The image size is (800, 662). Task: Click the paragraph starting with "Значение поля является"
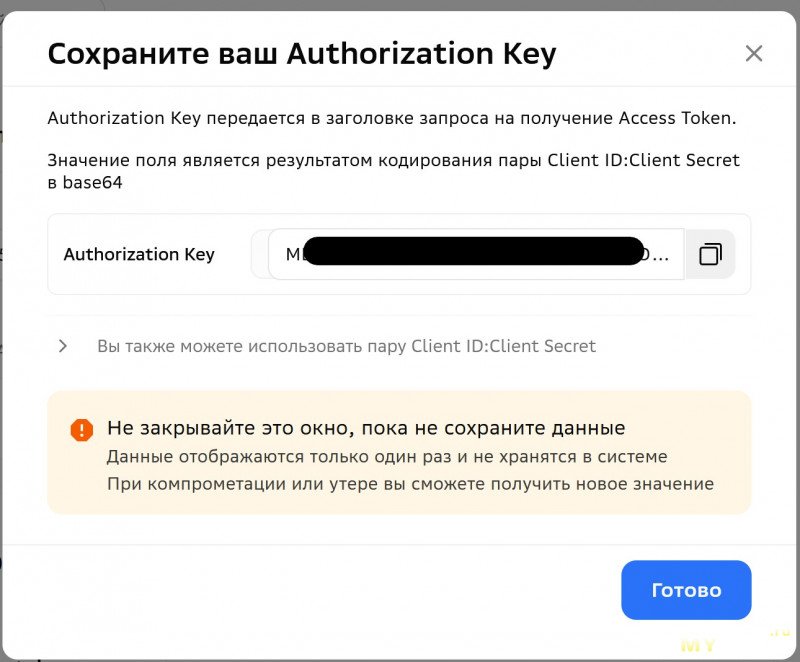(393, 160)
